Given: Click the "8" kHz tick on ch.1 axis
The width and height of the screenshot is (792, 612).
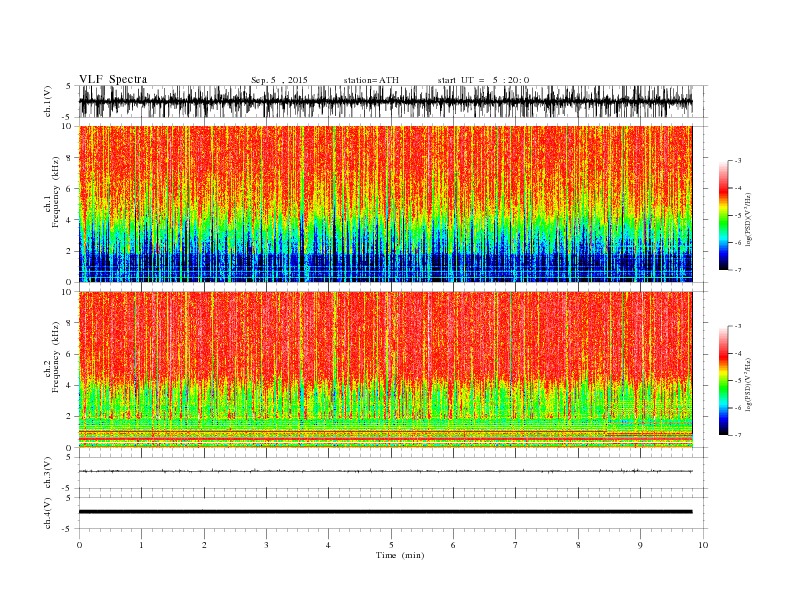Looking at the screenshot, I should coord(70,158).
